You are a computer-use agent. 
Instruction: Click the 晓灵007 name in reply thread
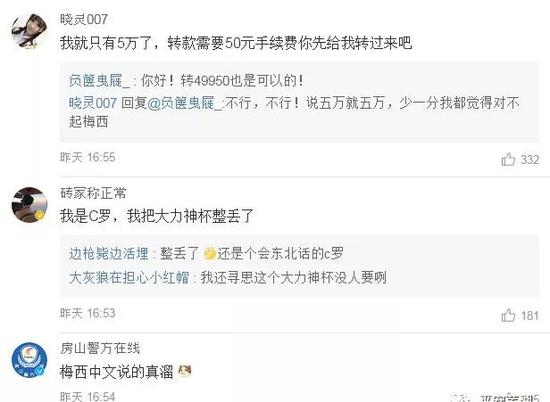pyautogui.click(x=93, y=103)
